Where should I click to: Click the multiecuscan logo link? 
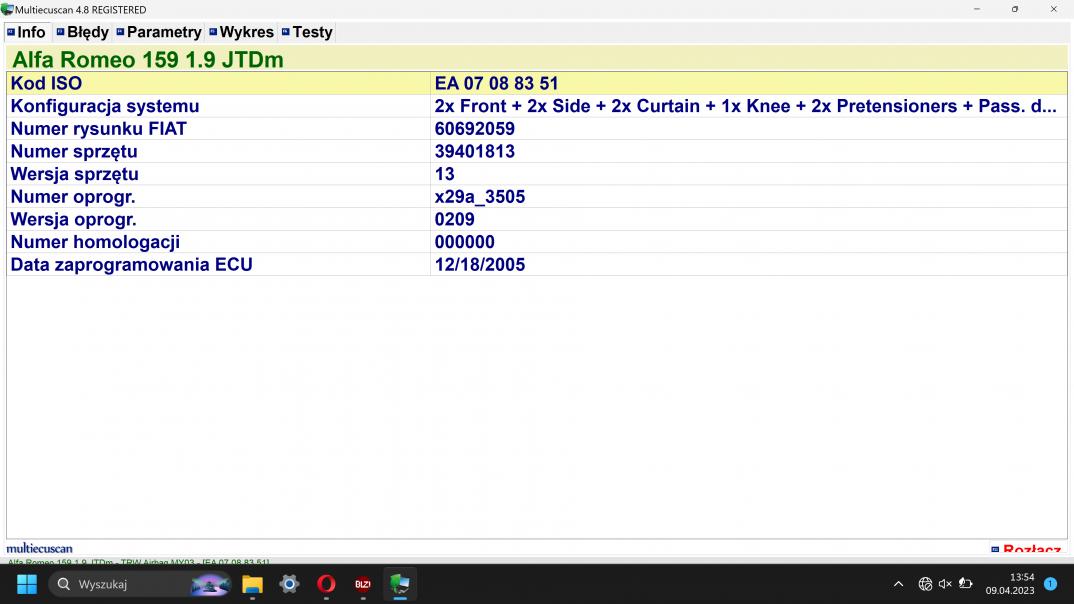pos(39,549)
